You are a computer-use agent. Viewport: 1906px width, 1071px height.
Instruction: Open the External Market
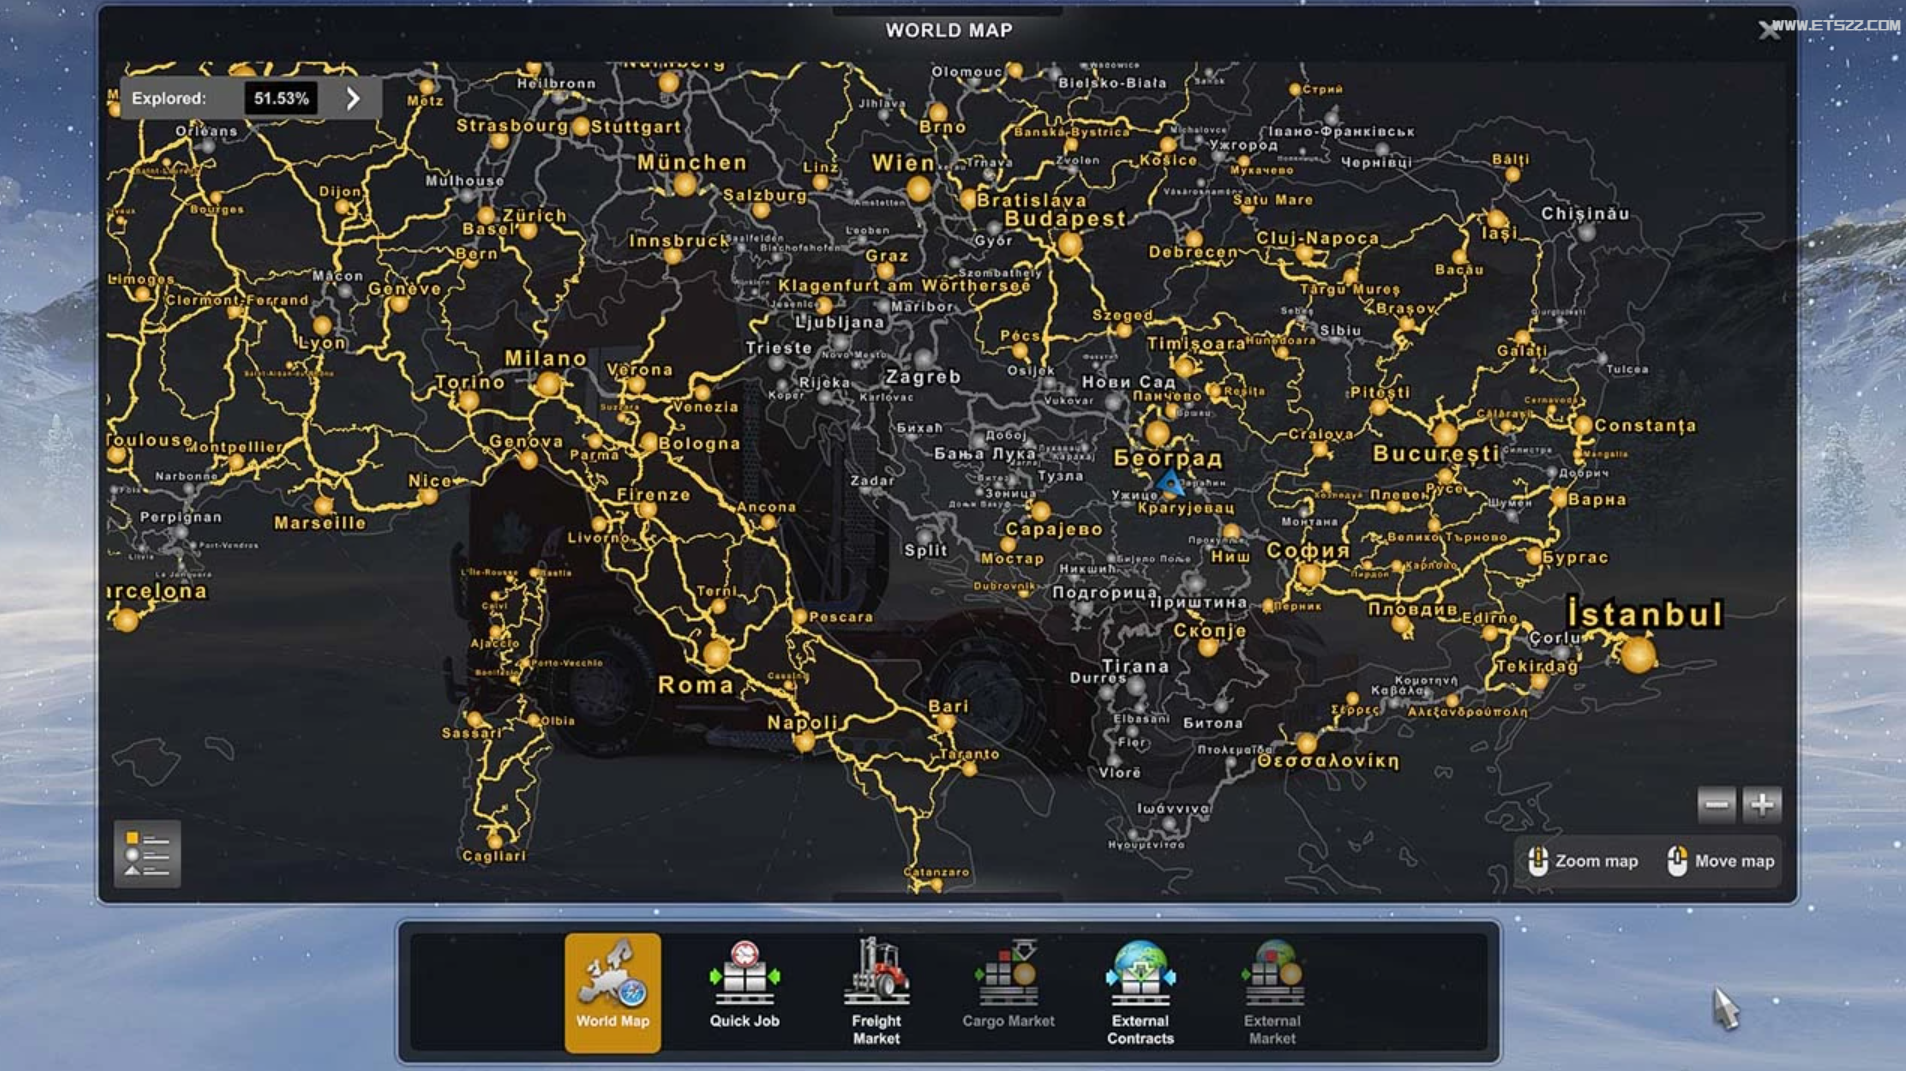tap(1272, 992)
